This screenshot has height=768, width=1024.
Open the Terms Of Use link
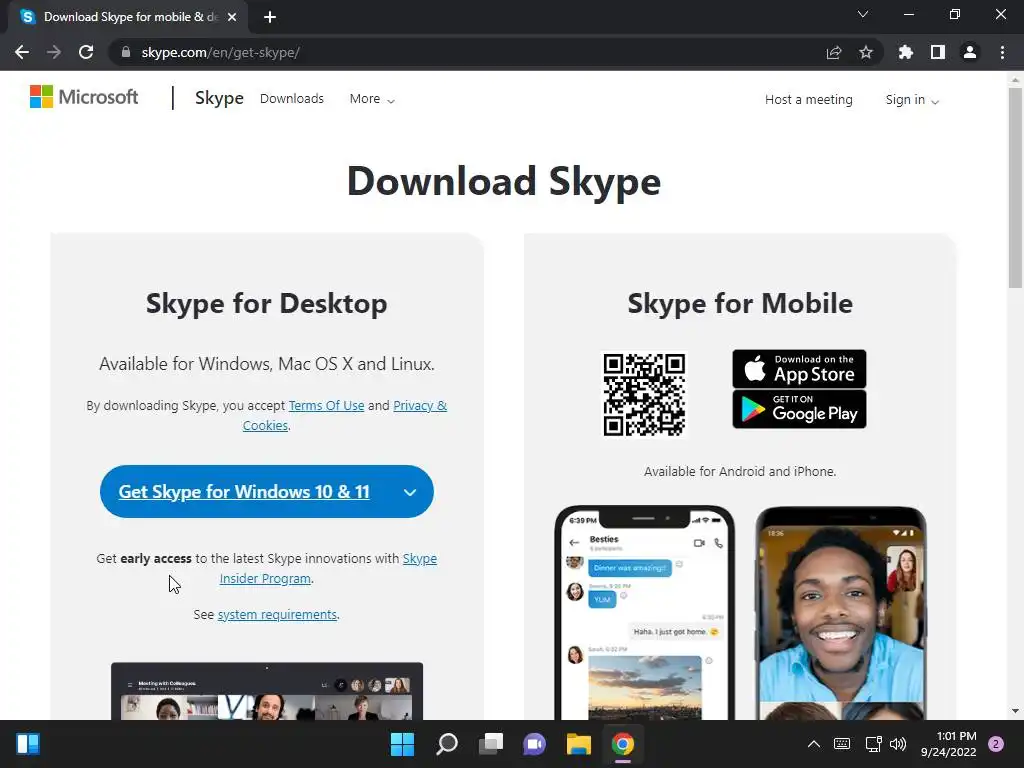pyautogui.click(x=326, y=405)
